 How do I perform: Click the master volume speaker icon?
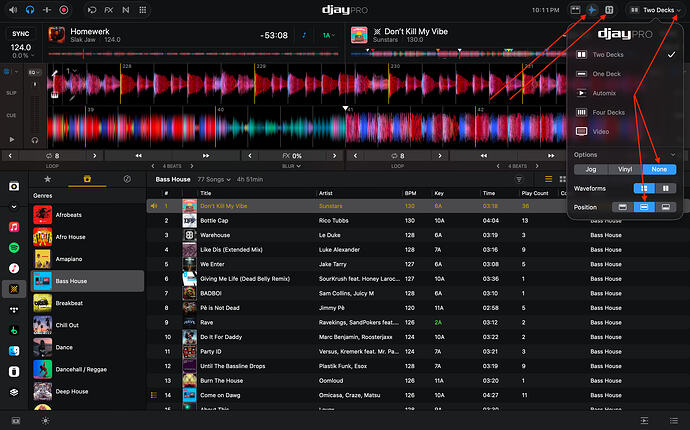pyautogui.click(x=13, y=10)
